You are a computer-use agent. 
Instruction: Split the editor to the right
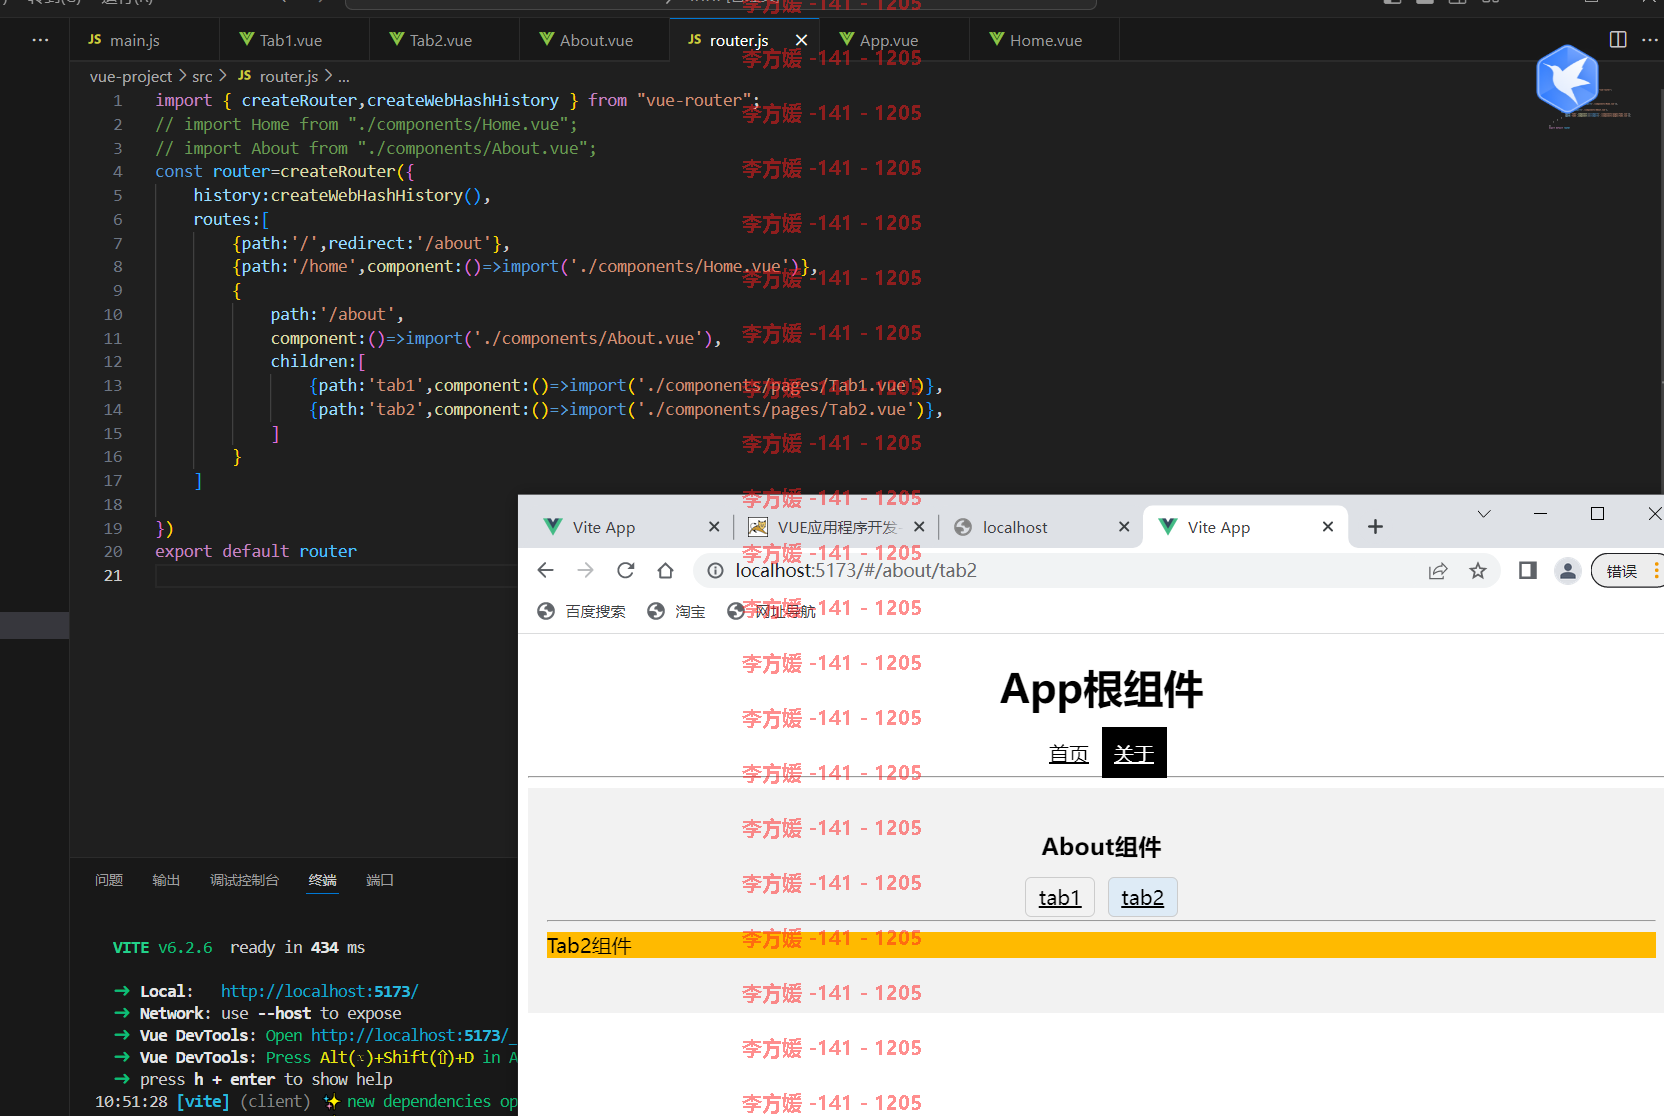pos(1618,40)
